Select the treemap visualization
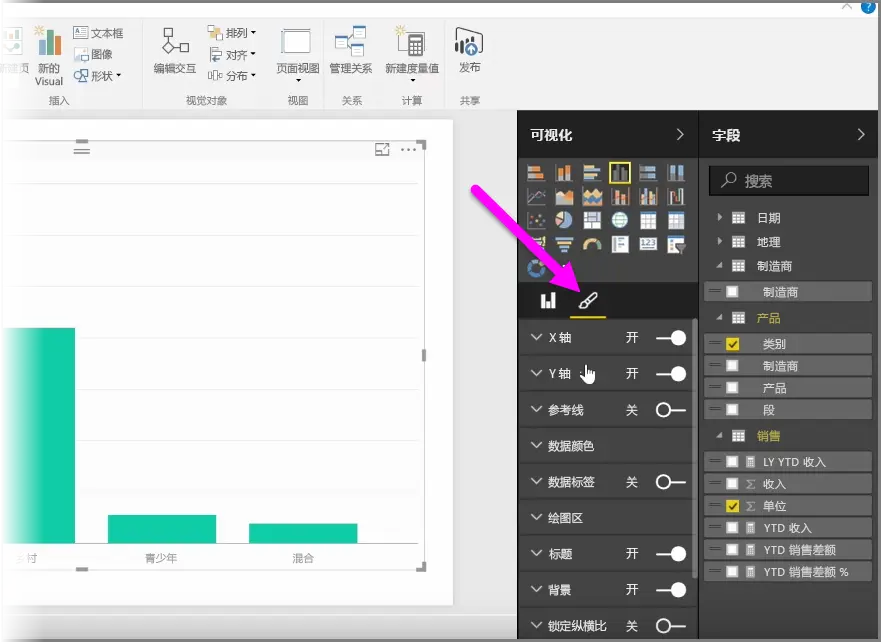 (x=592, y=220)
